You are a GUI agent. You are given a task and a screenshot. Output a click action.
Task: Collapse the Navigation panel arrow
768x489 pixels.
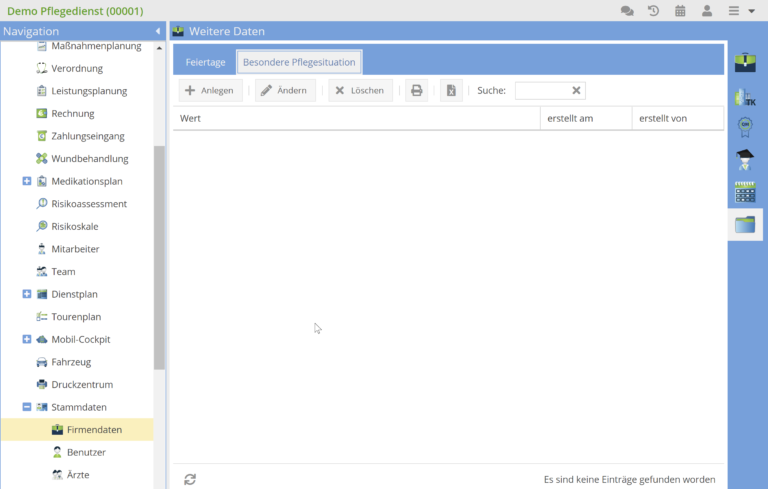coord(158,32)
